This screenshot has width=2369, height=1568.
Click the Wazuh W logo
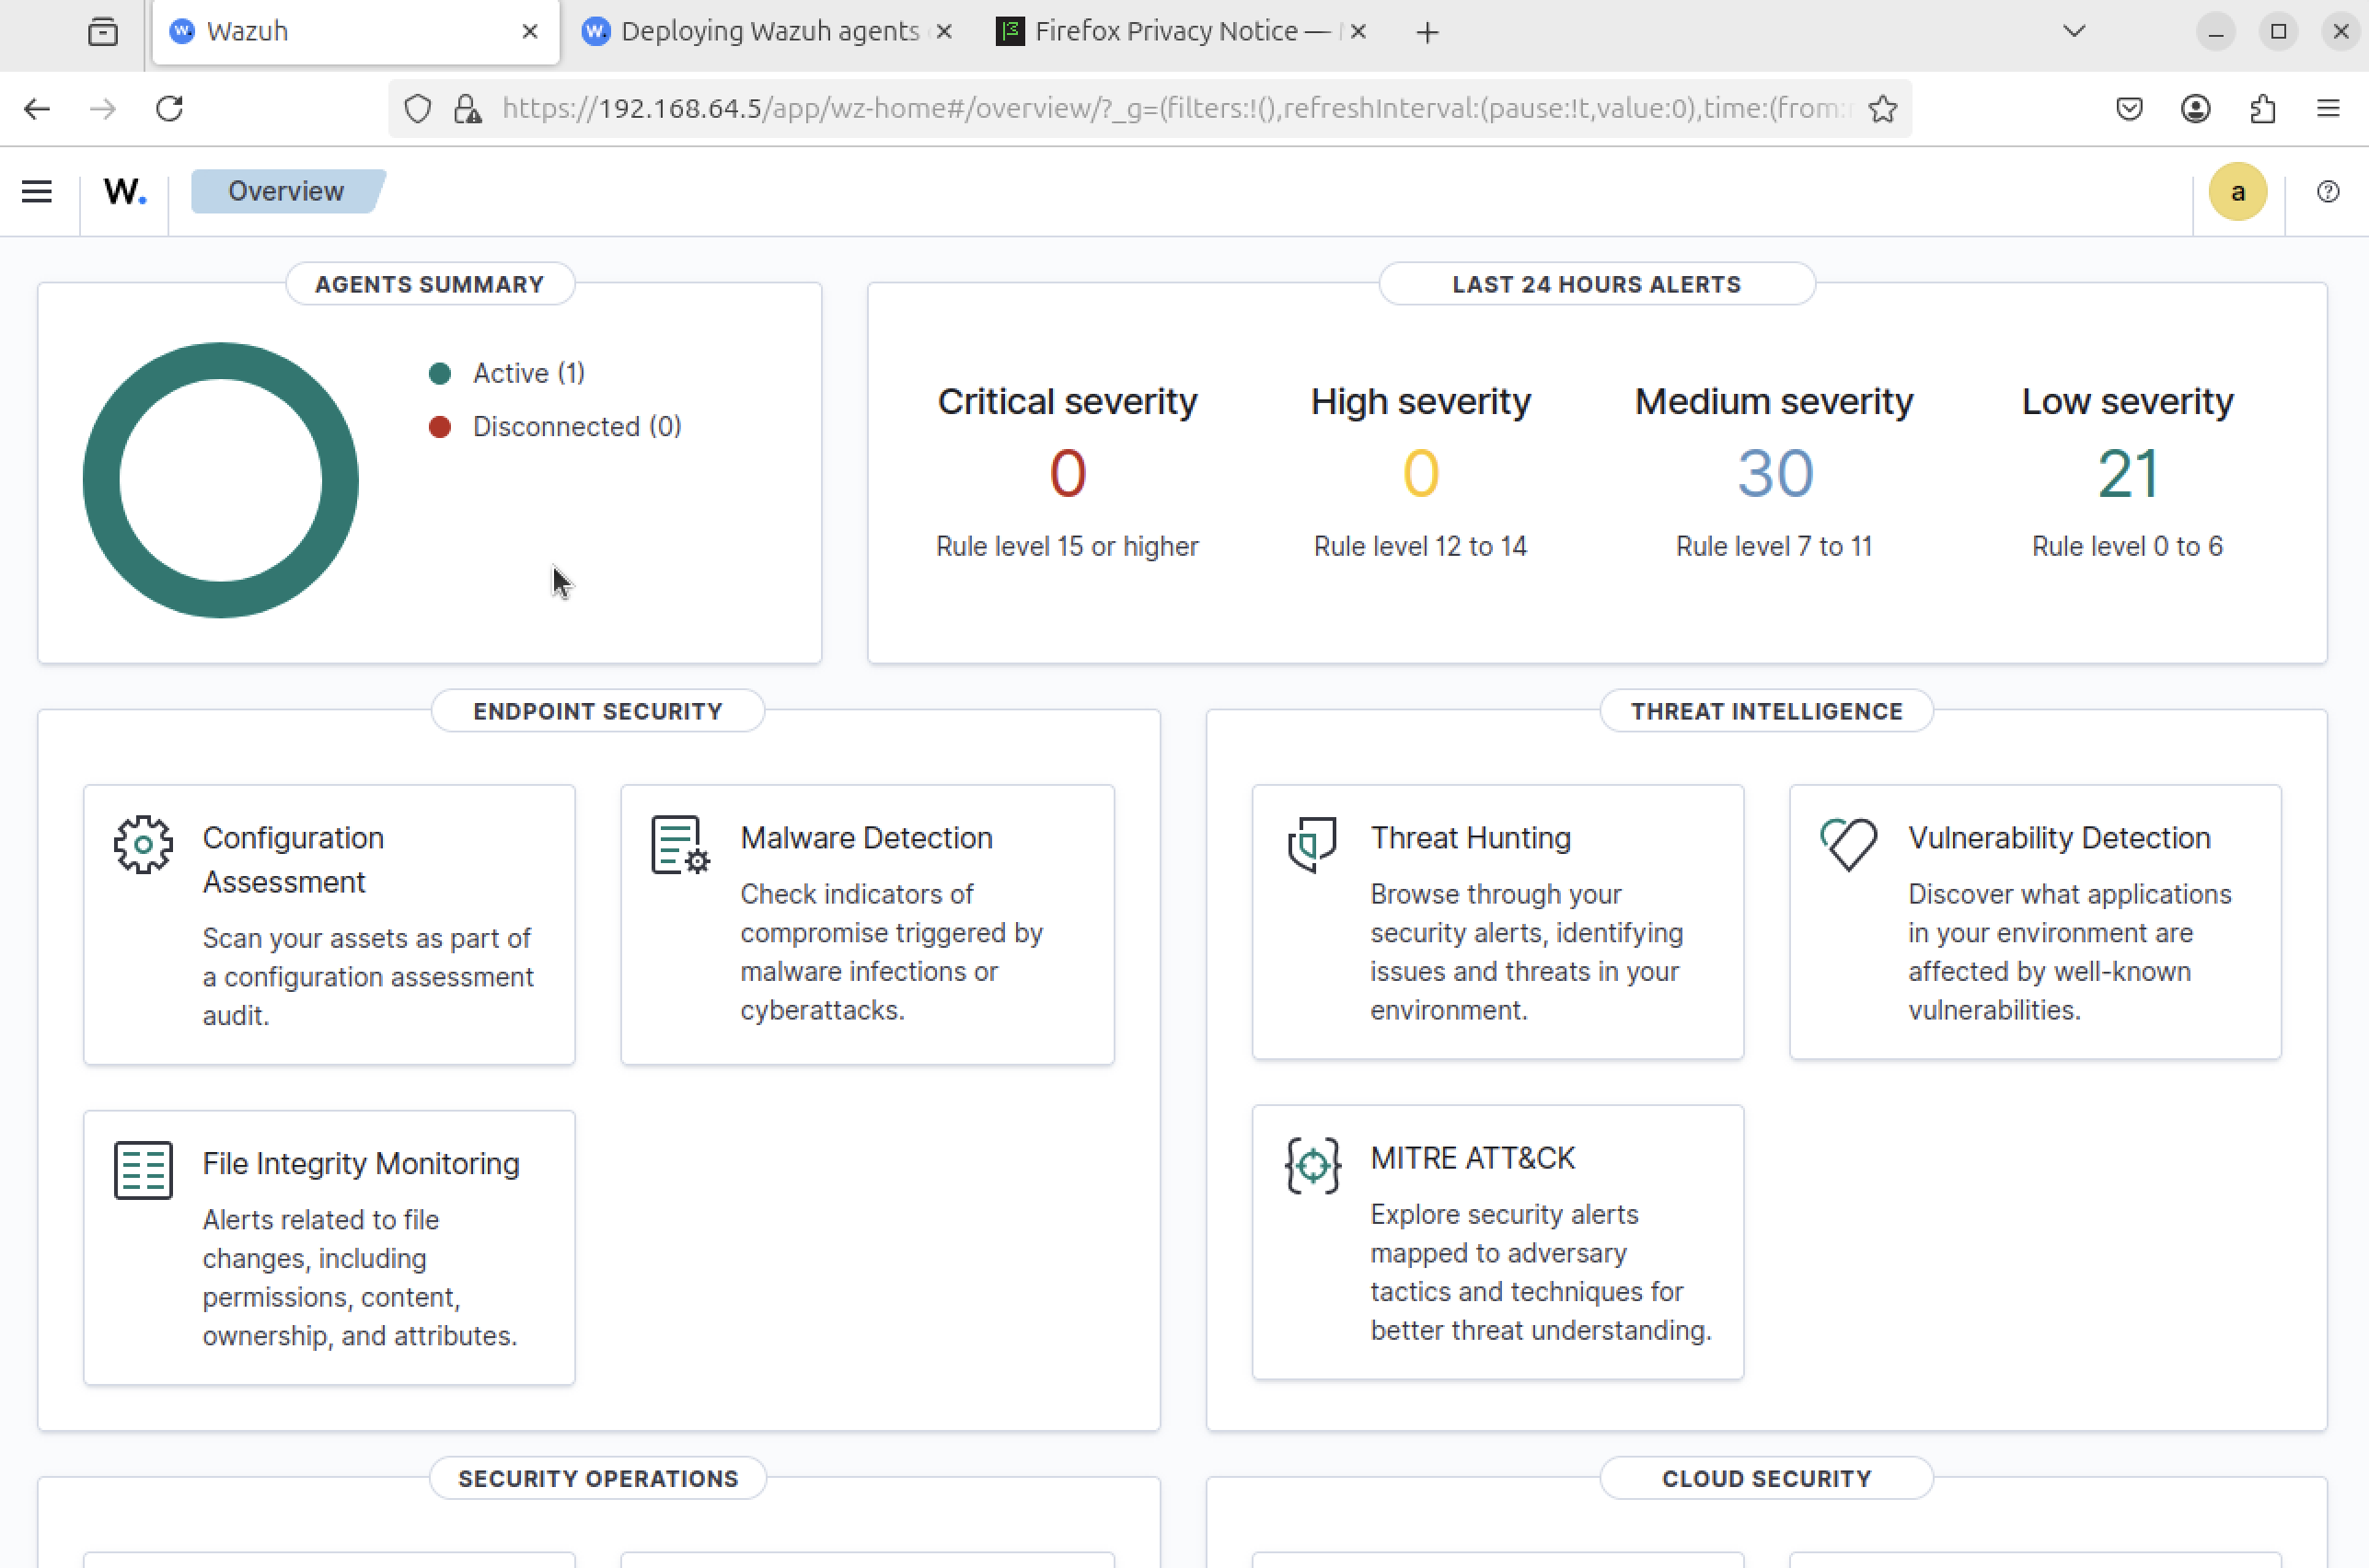125,191
